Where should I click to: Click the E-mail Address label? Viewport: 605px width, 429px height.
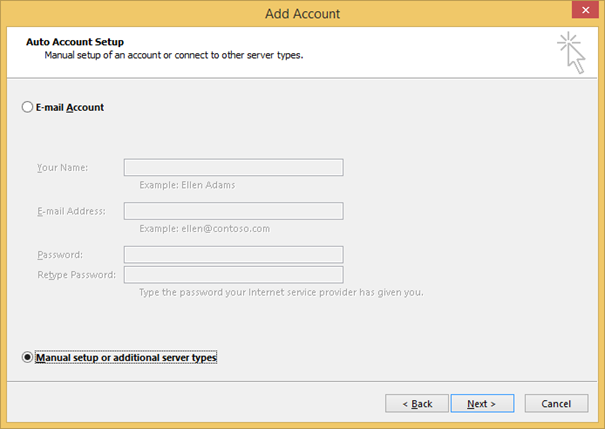(72, 211)
